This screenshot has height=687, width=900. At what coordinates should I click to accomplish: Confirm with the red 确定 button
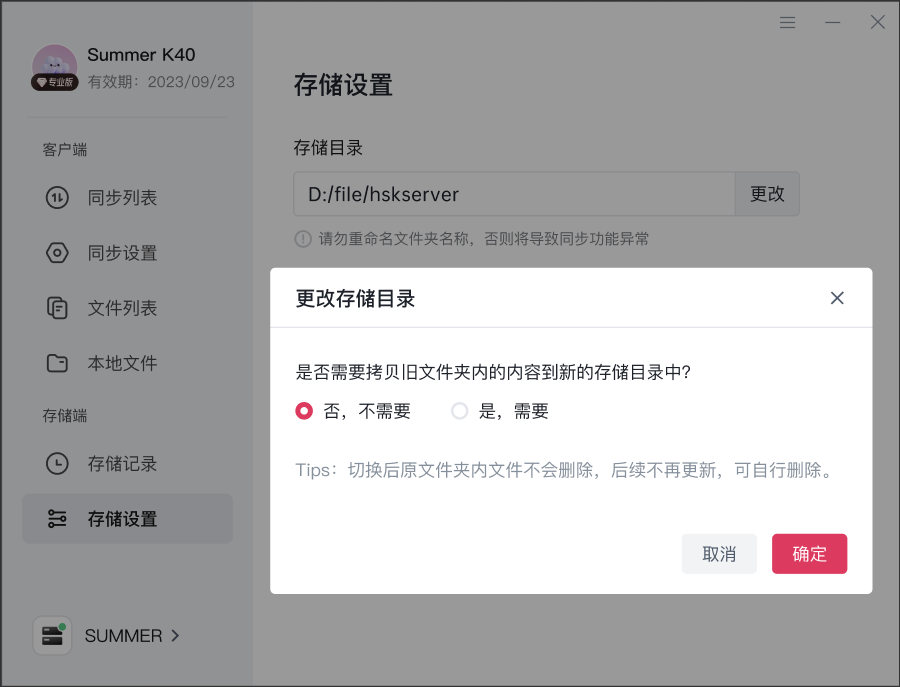[809, 554]
